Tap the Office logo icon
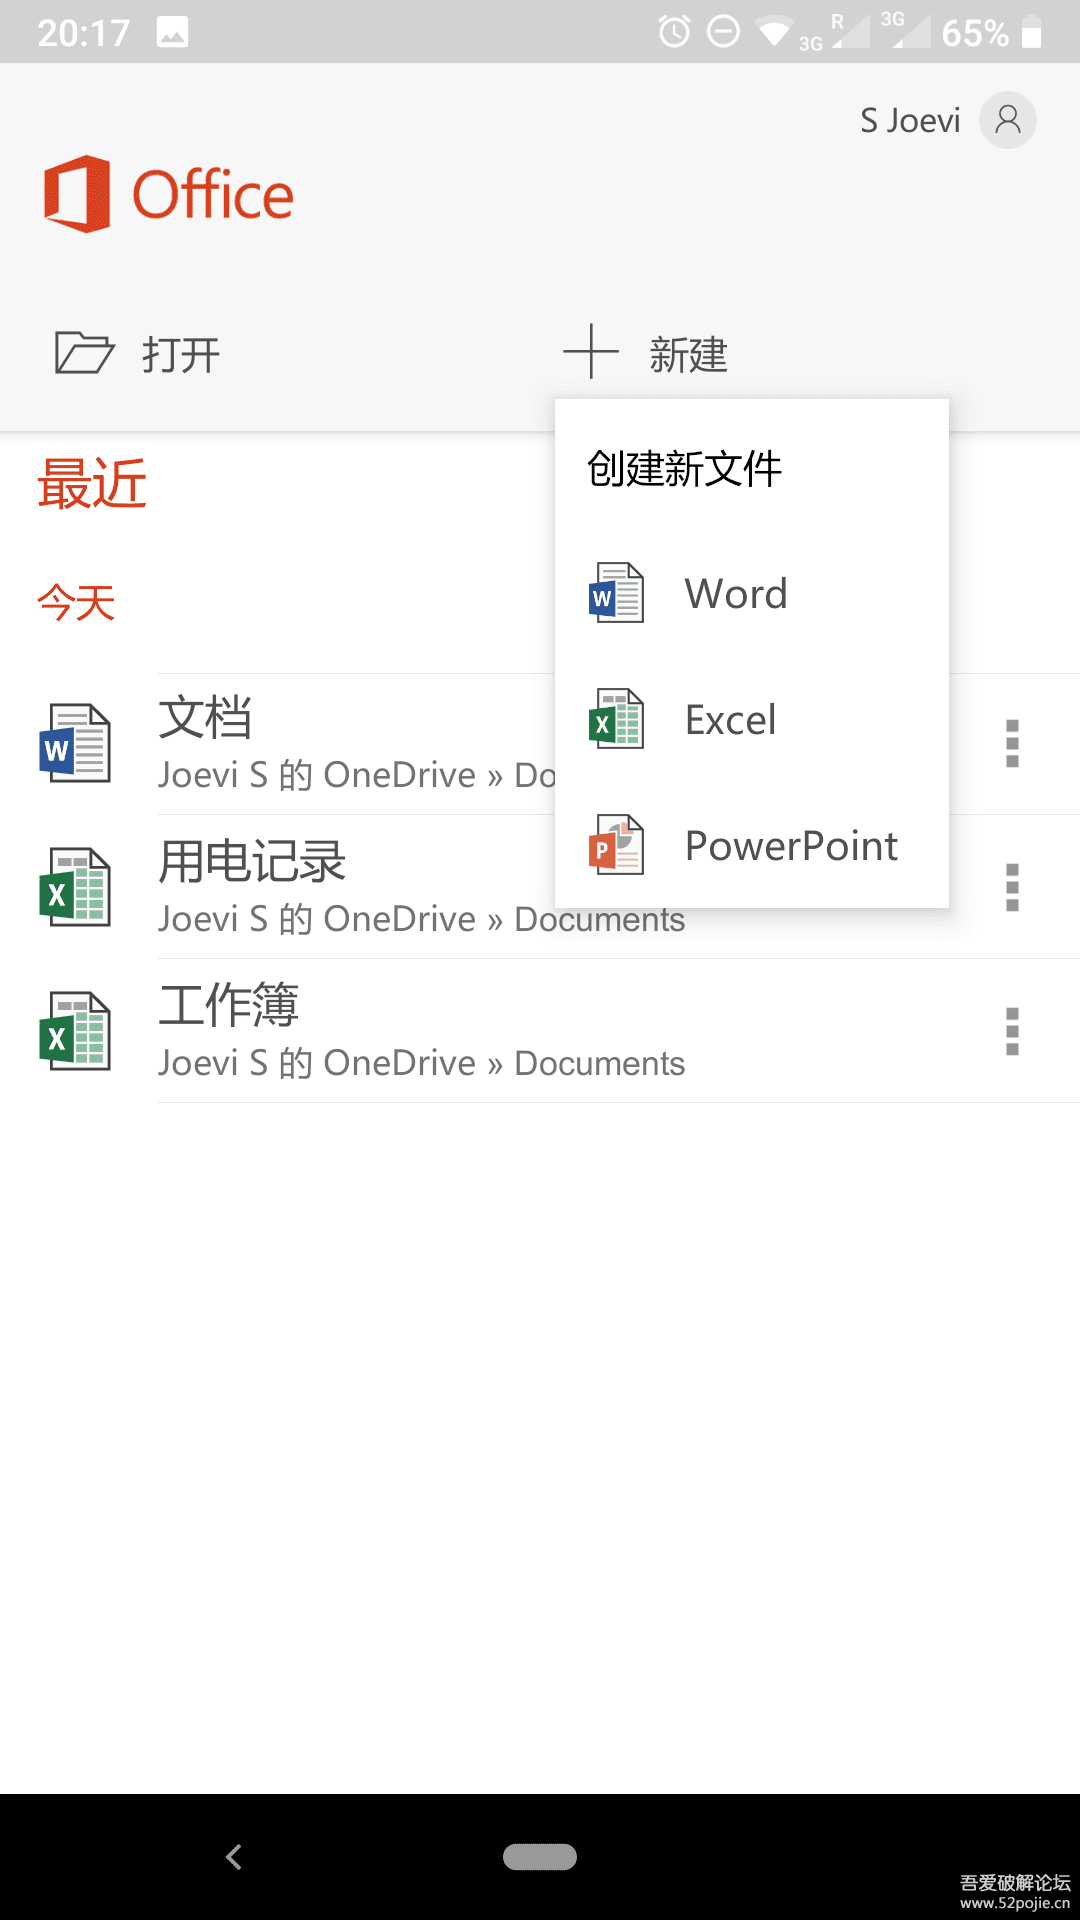This screenshot has height=1920, width=1080. (x=77, y=194)
